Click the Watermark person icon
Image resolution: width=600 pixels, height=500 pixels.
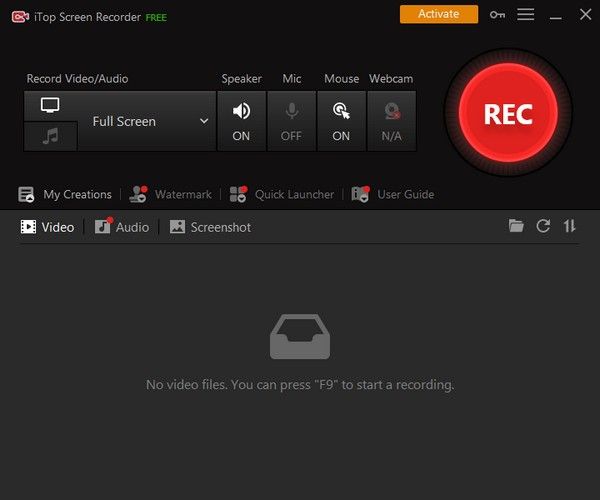(138, 194)
